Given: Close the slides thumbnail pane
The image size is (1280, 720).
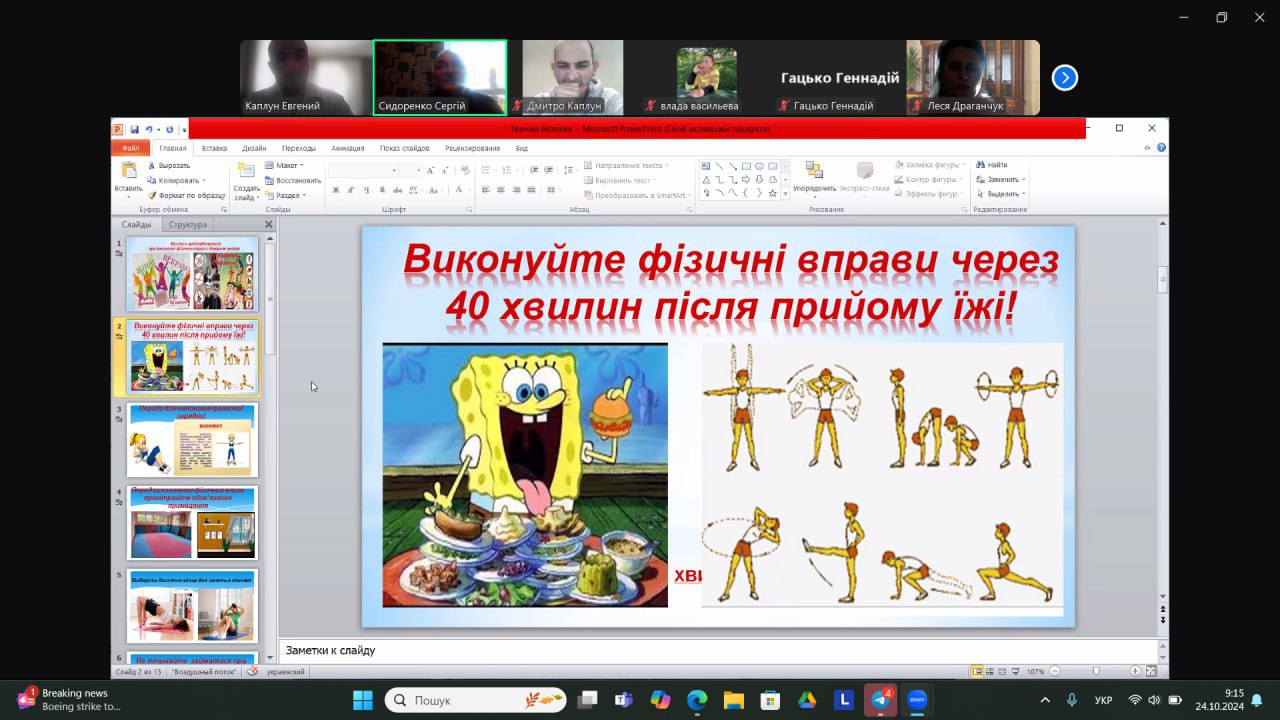Looking at the screenshot, I should pos(268,225).
